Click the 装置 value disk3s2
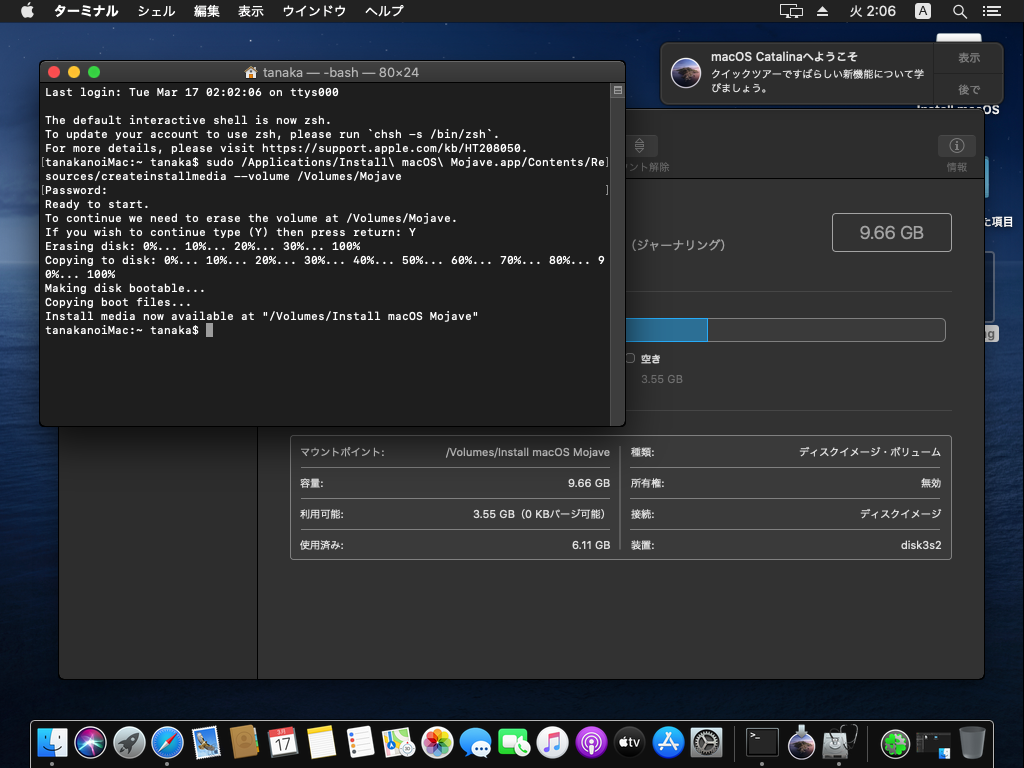The image size is (1024, 768). pyautogui.click(x=921, y=545)
